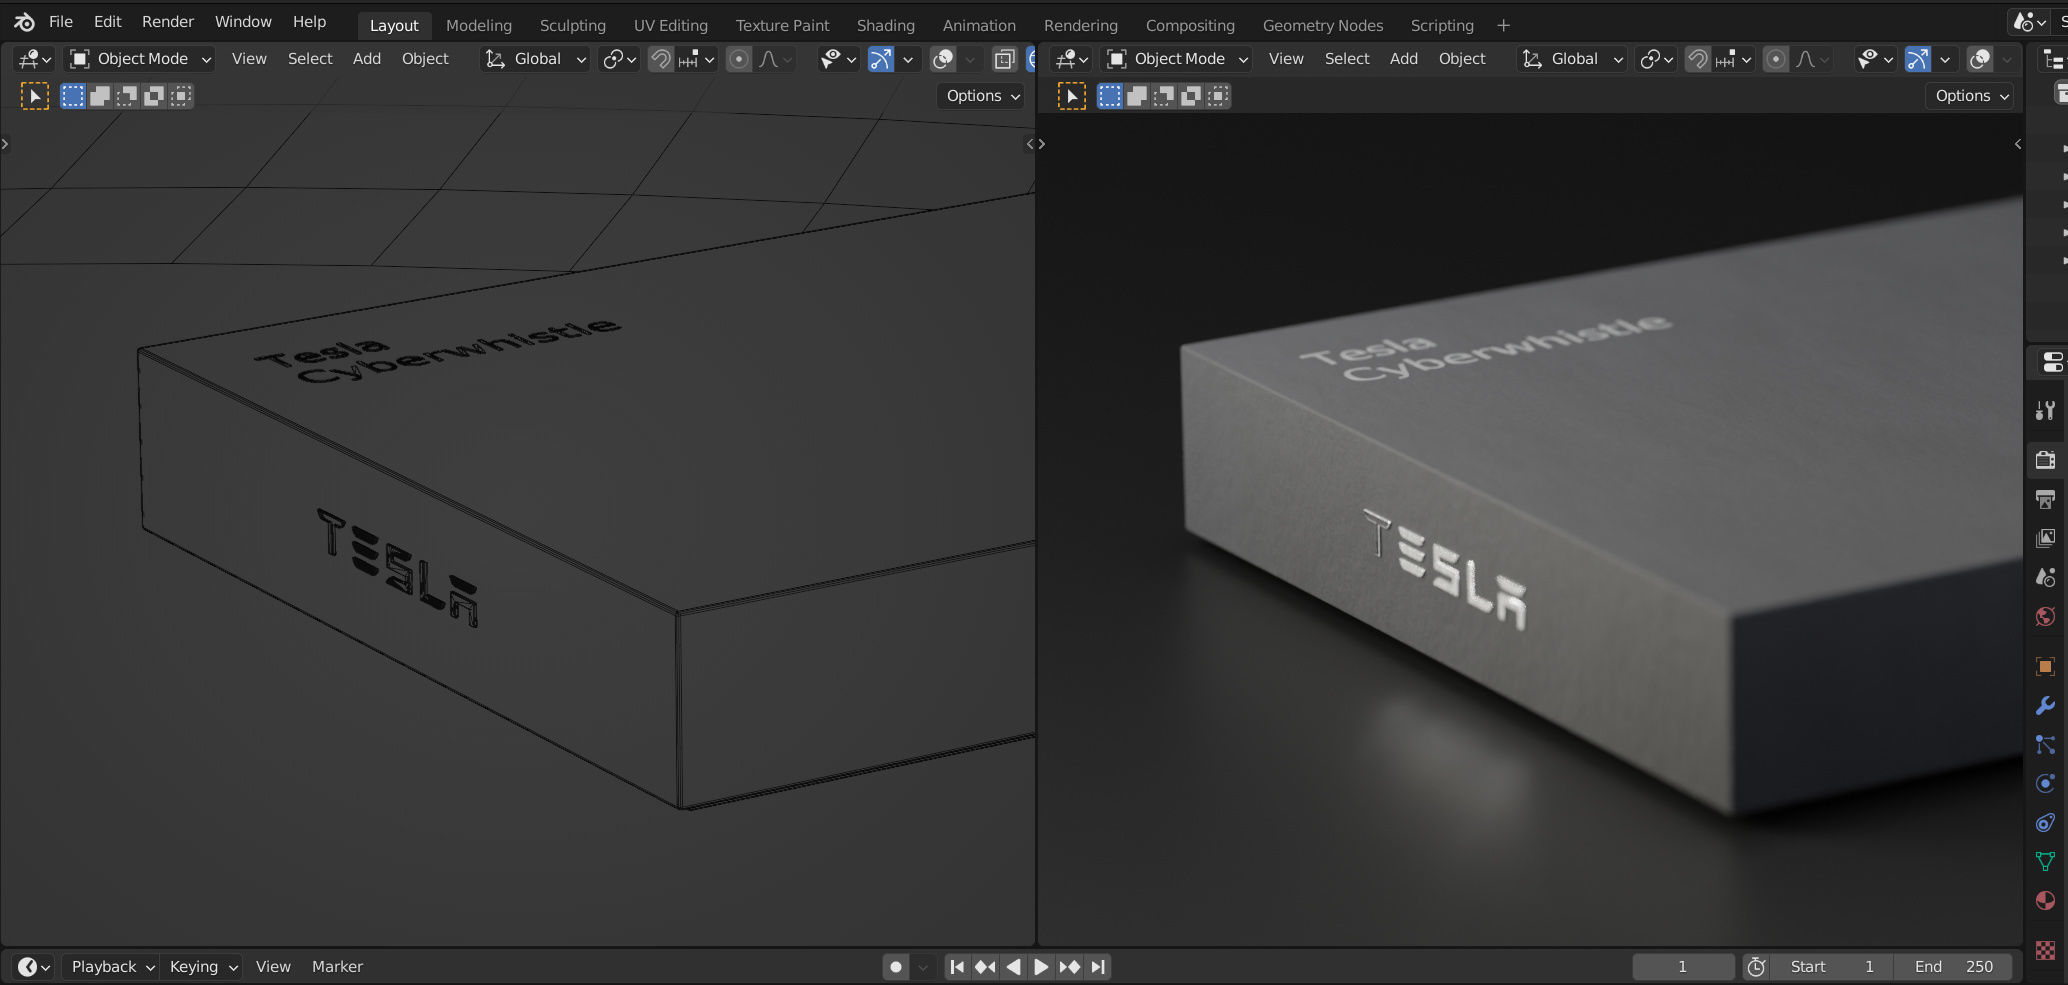
Task: Open the Window menu
Action: pos(243,22)
